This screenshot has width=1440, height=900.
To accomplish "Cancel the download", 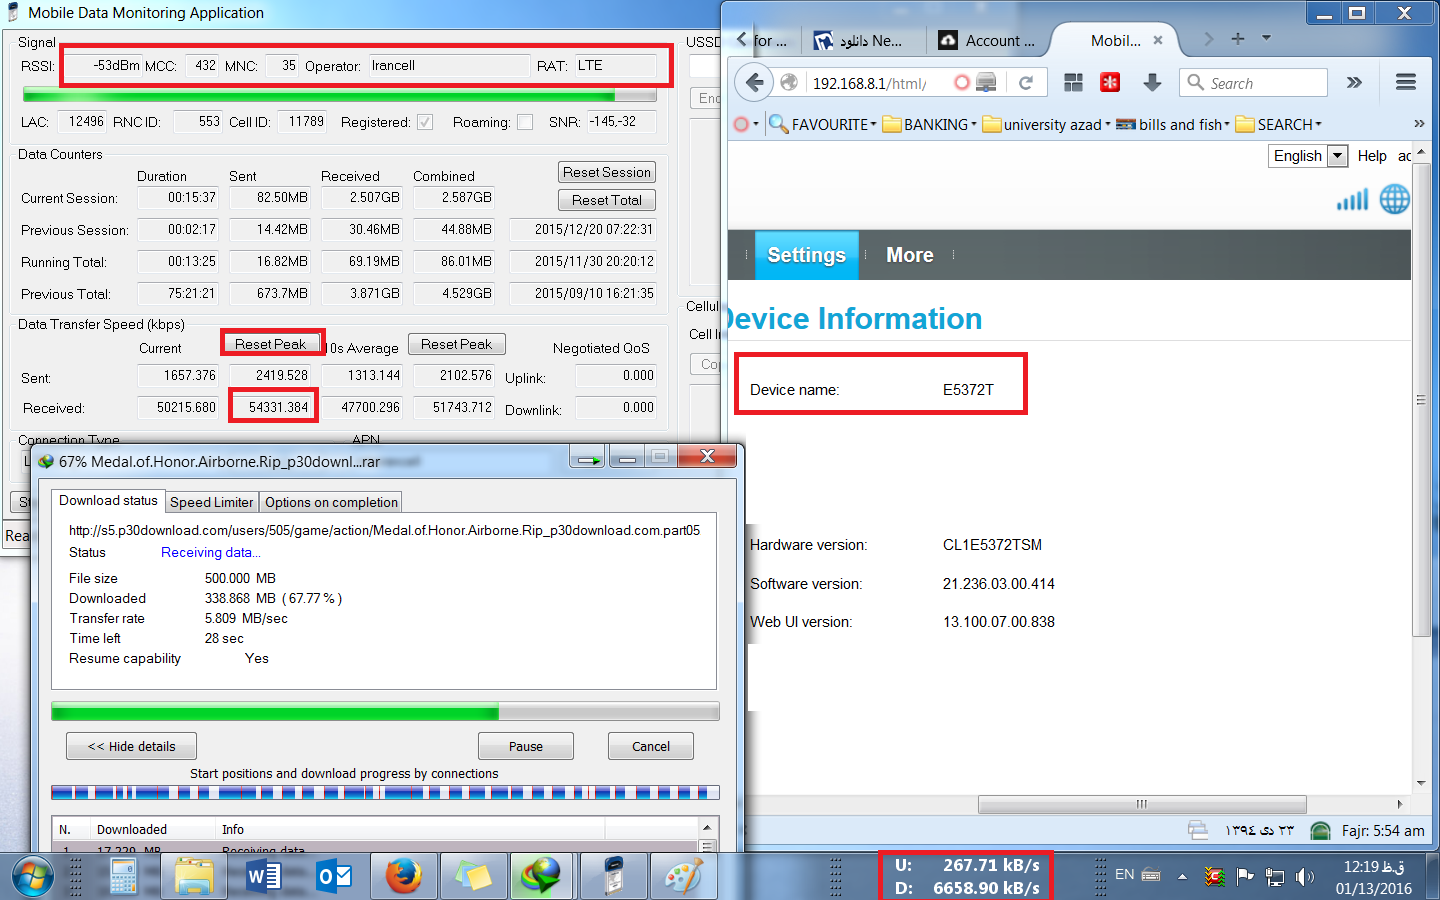I will 651,746.
